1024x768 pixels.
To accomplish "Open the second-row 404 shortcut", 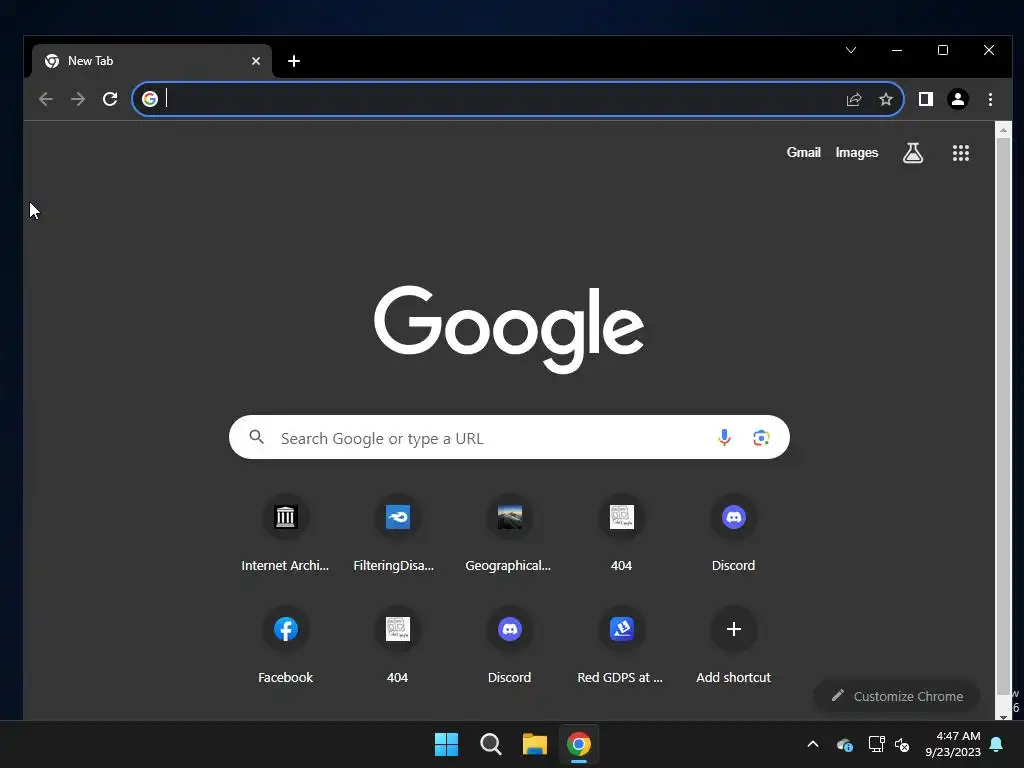I will pos(397,646).
